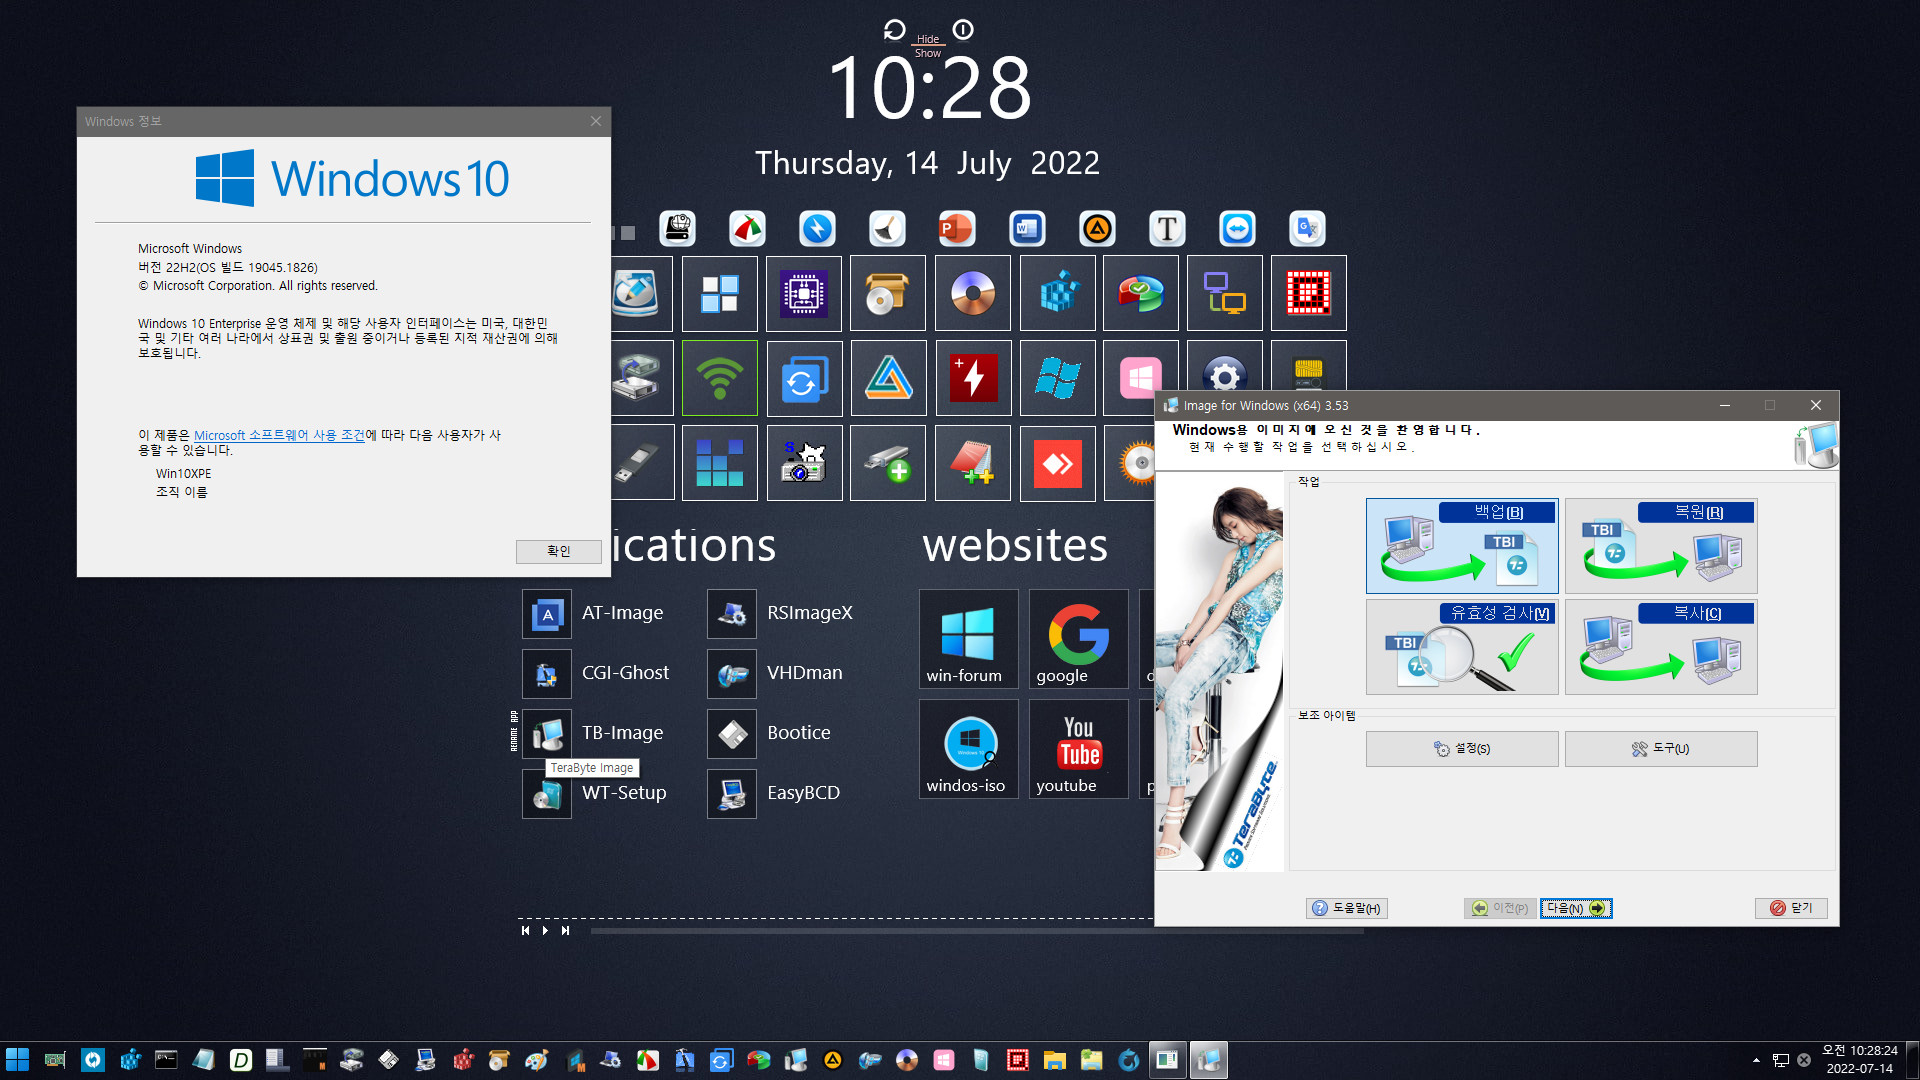1920x1080 pixels.
Task: Select 유효성 검사(V) validate operation
Action: (x=1462, y=647)
